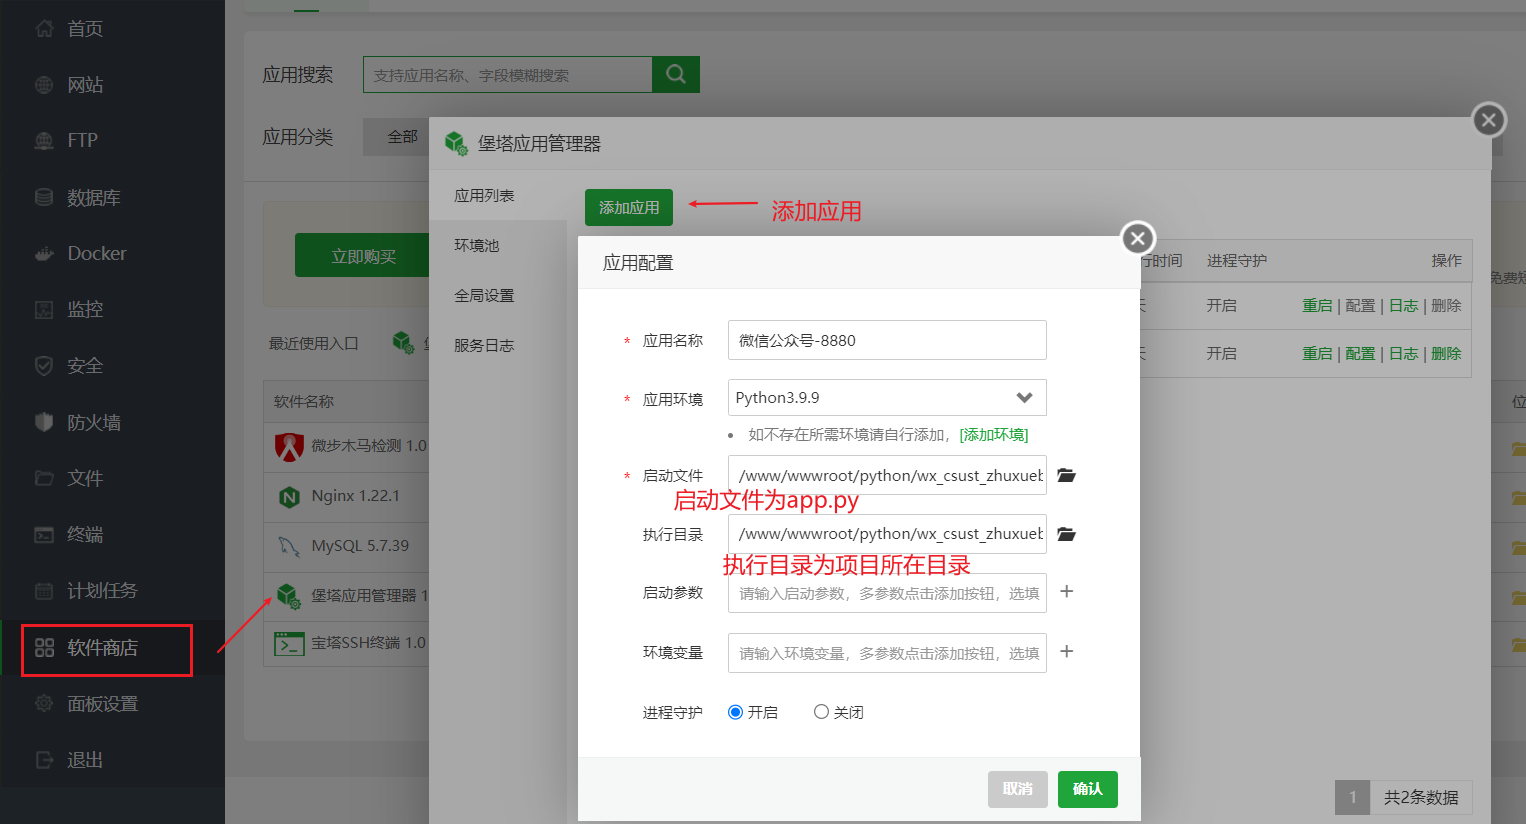
Task: Click the [添加环境] link
Action: pyautogui.click(x=993, y=434)
